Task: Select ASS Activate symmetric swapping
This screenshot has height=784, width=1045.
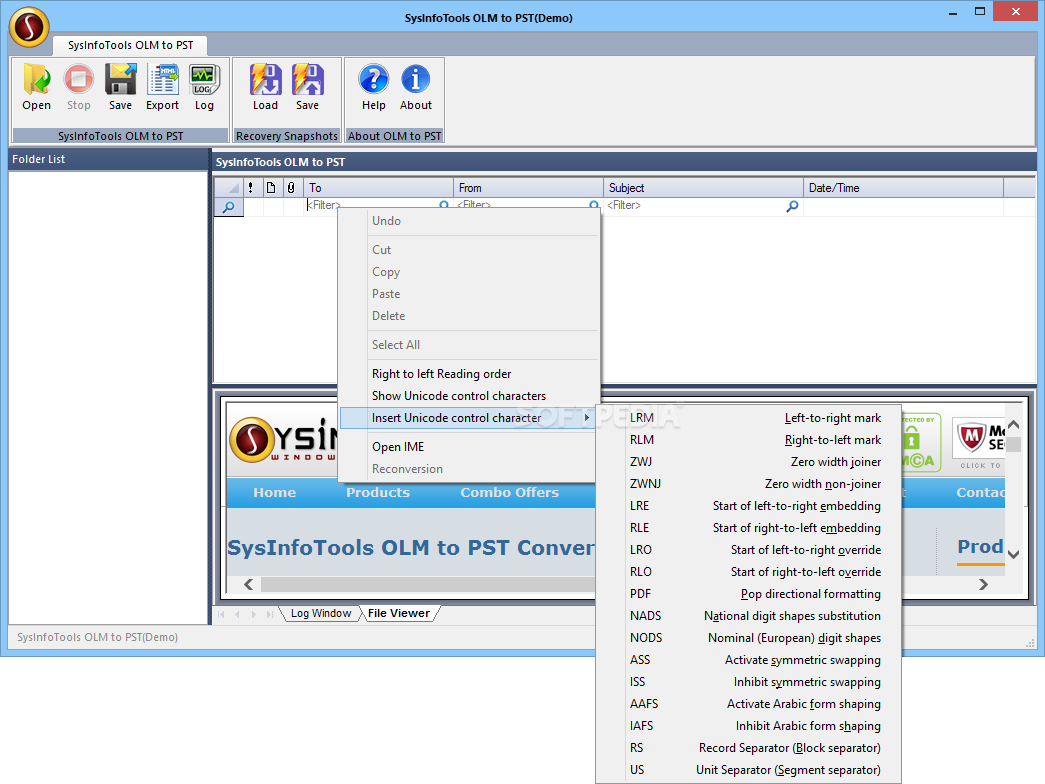Action: pyautogui.click(x=748, y=660)
